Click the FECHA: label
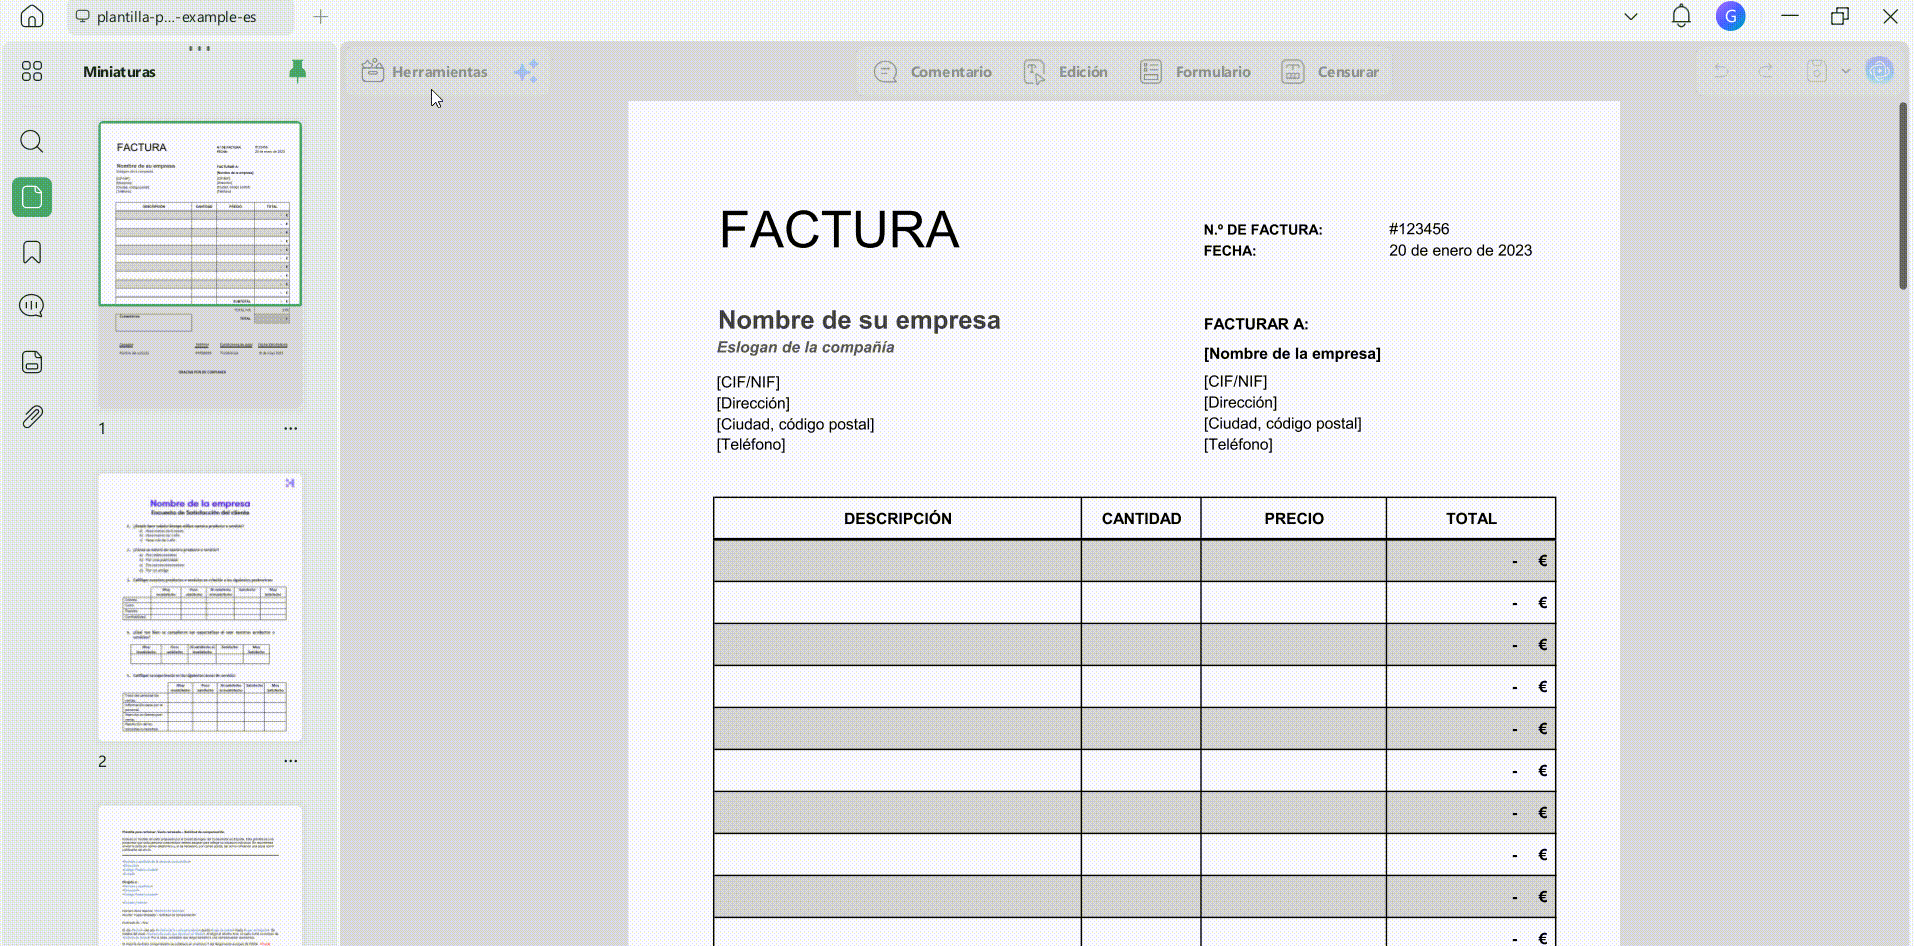Screen dimensions: 1914x946 1230,251
